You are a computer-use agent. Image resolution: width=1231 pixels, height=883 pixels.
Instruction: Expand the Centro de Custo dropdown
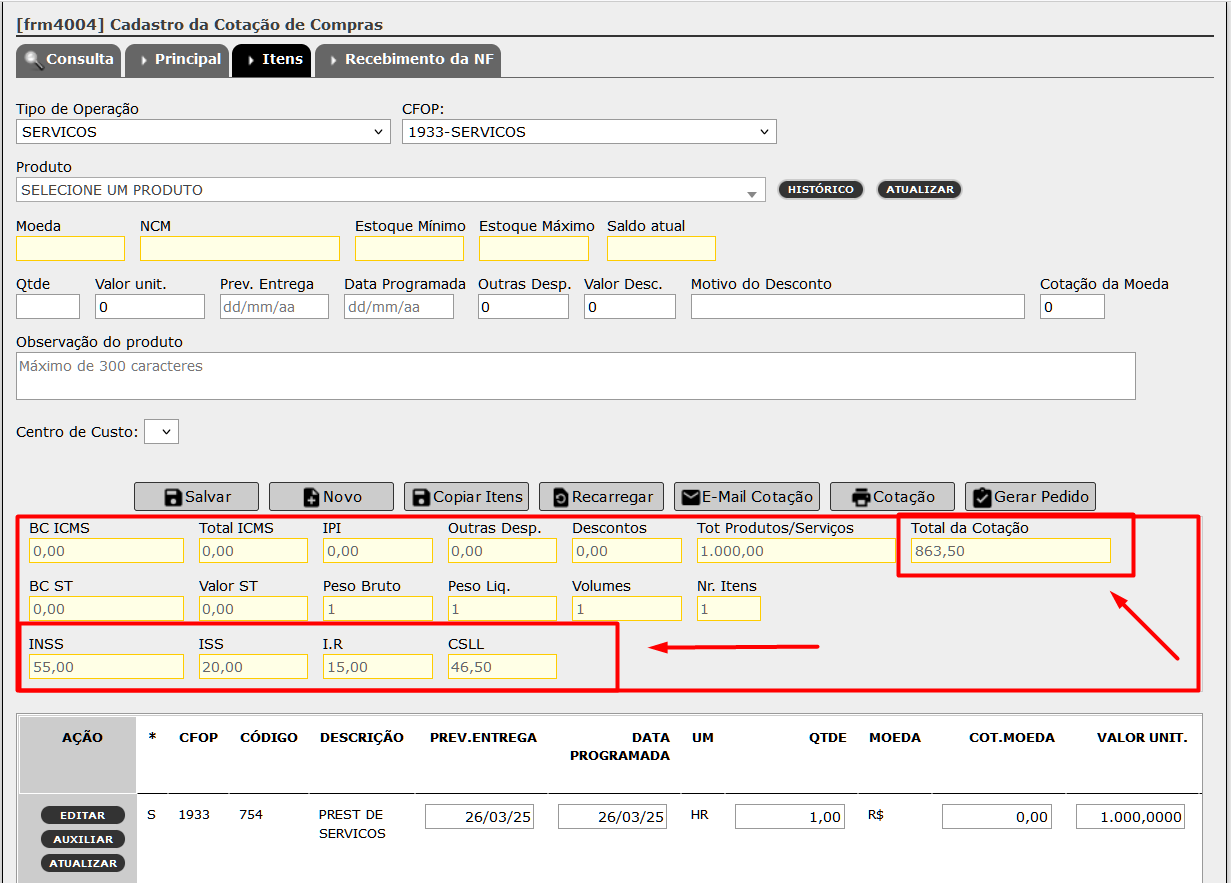(x=161, y=432)
